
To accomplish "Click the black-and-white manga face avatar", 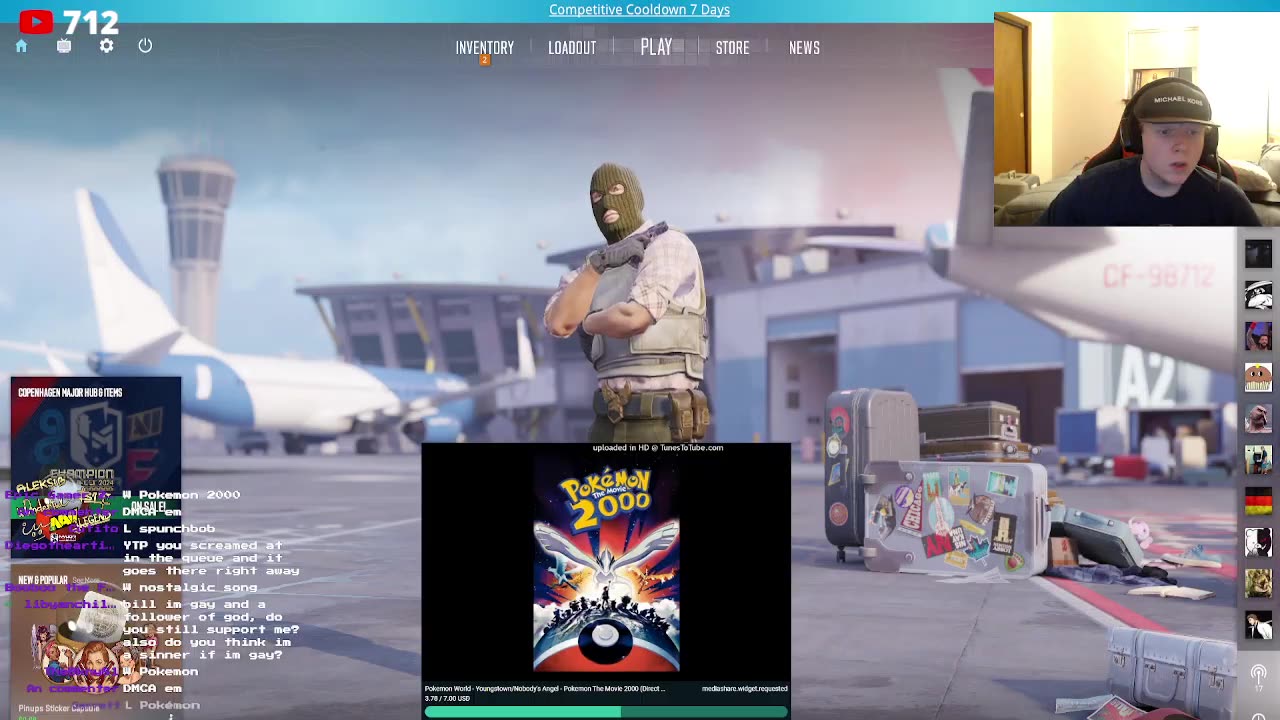I will [x=1258, y=295].
